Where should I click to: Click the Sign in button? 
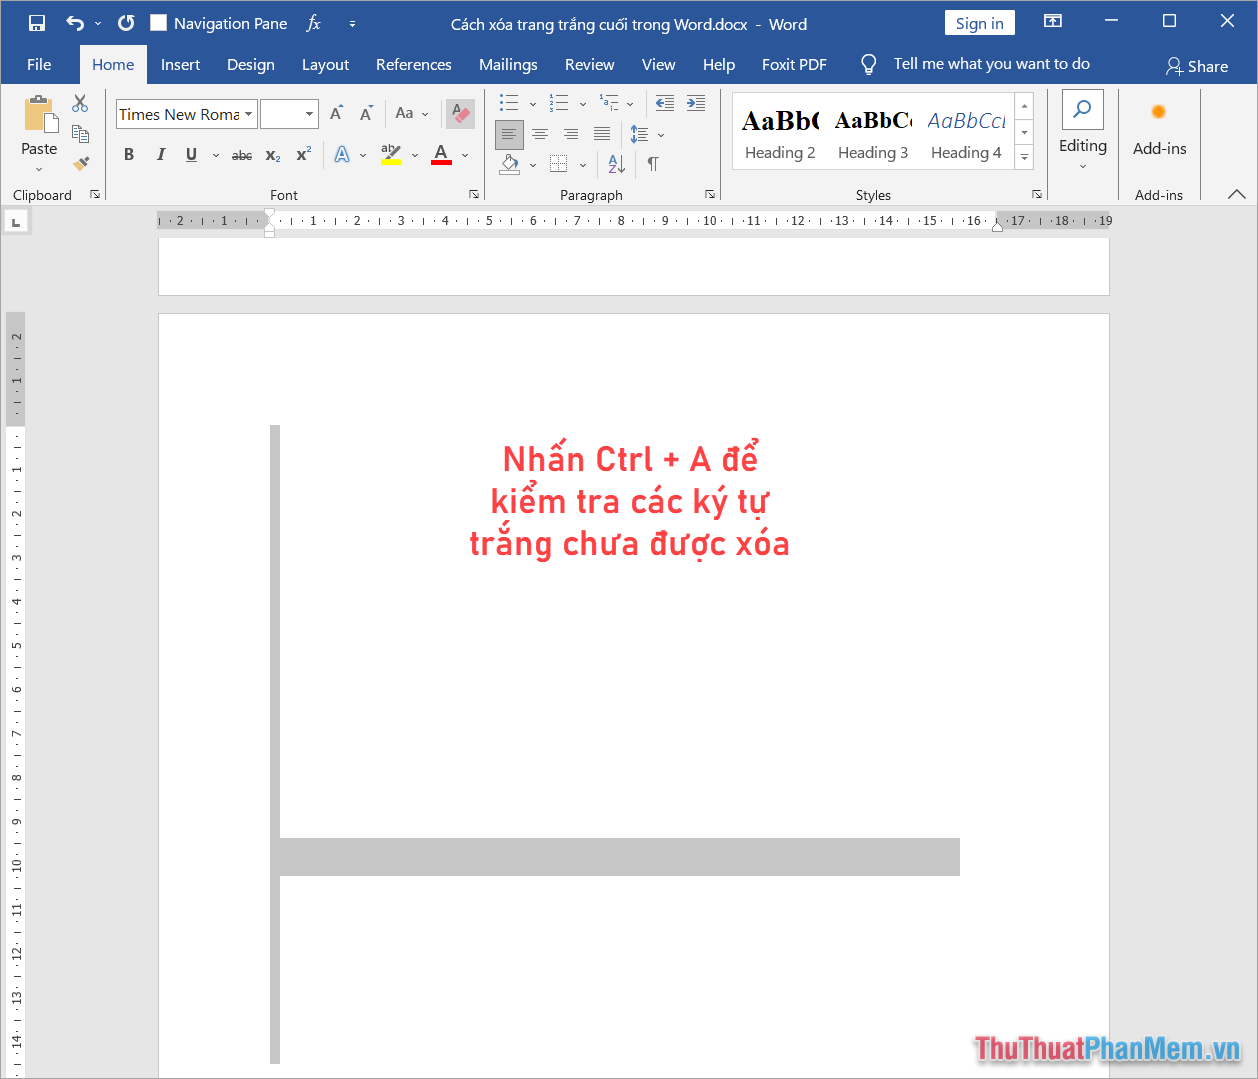pos(979,22)
